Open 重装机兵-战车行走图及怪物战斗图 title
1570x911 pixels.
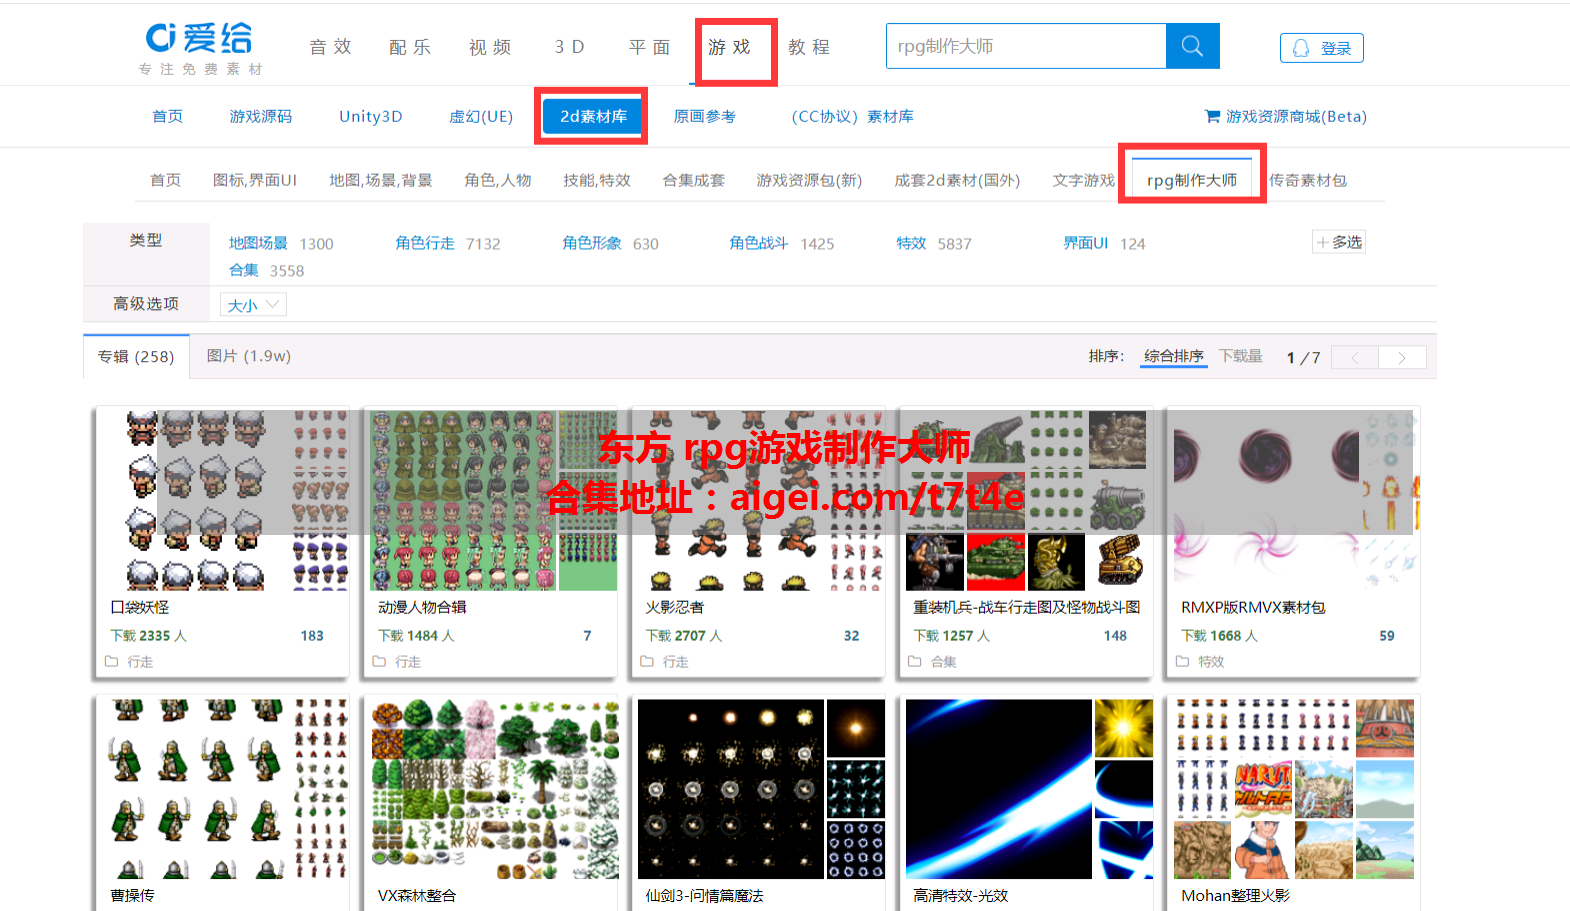pyautogui.click(x=1027, y=607)
